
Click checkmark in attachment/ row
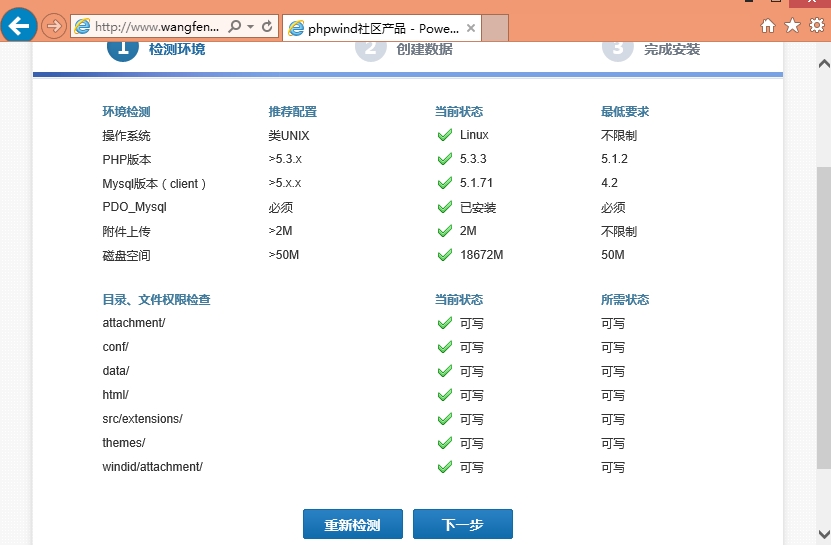pos(445,323)
